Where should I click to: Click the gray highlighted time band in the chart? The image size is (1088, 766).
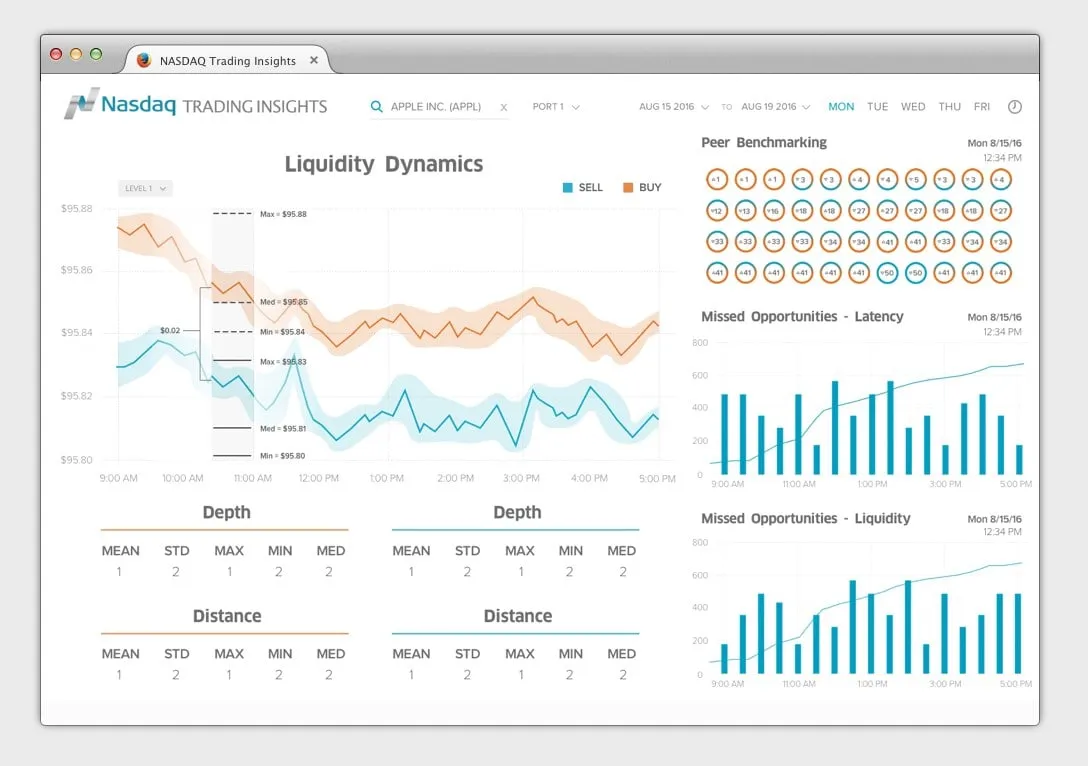tap(232, 333)
